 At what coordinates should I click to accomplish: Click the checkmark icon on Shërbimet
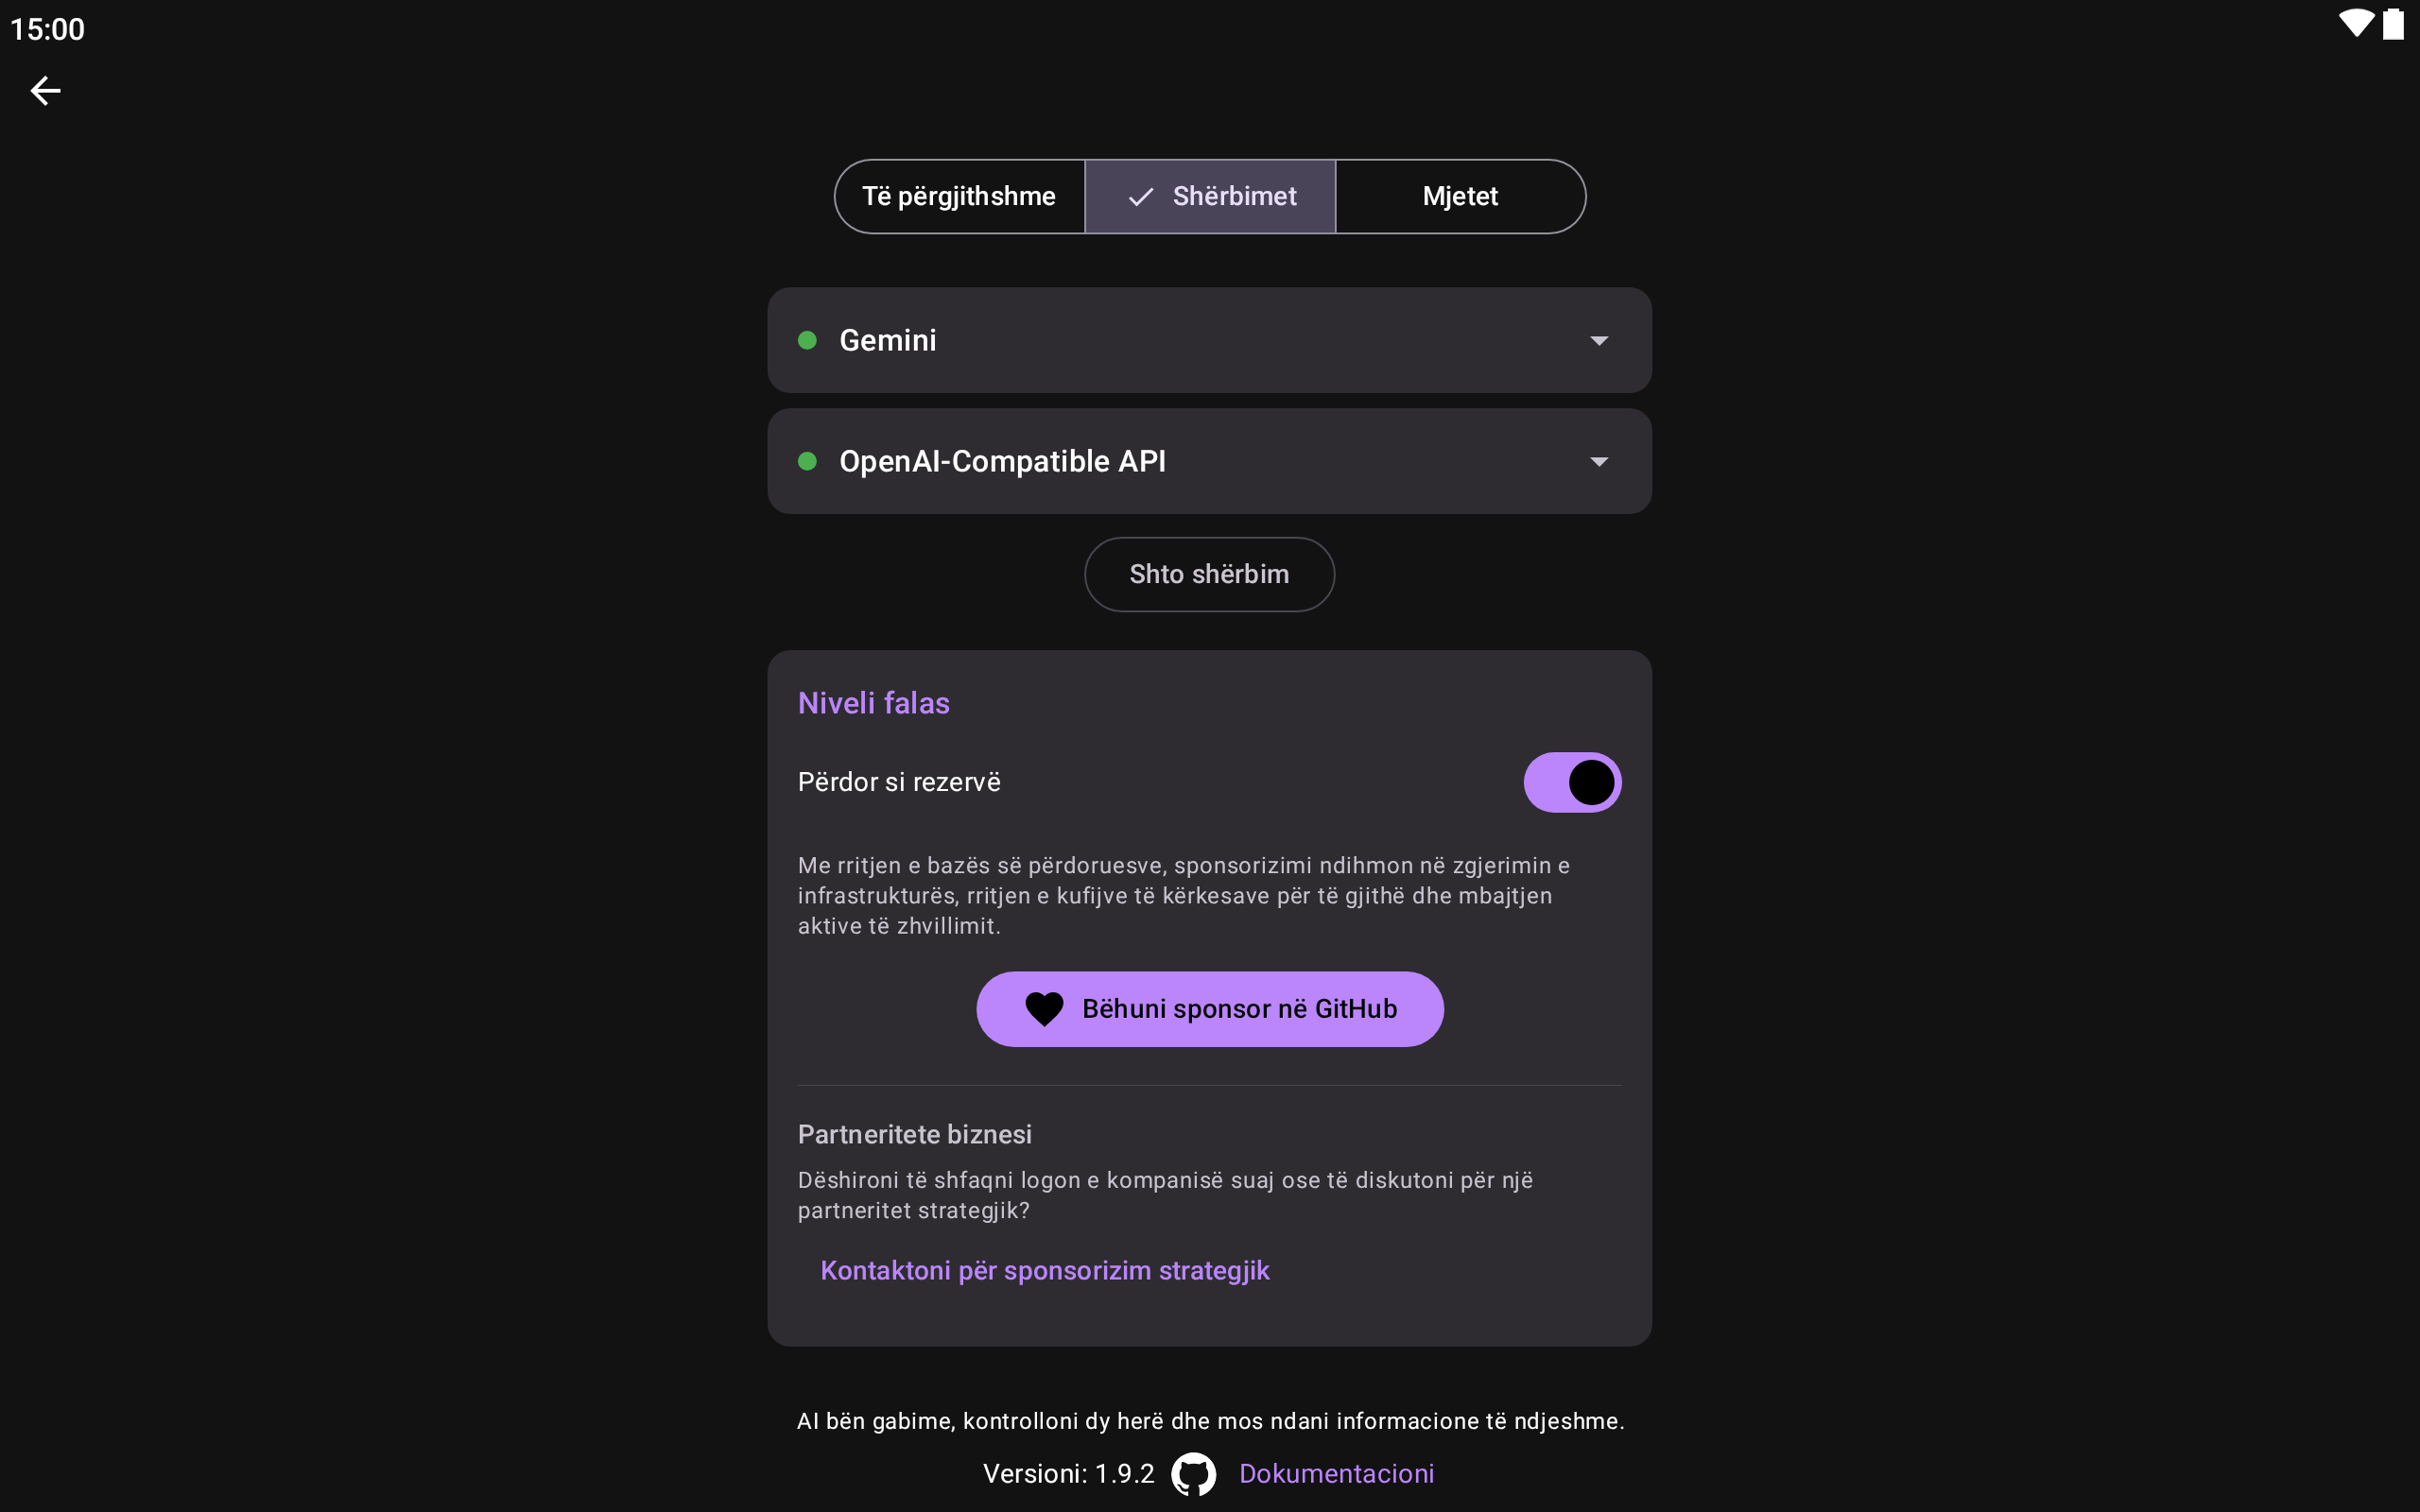pos(1140,197)
